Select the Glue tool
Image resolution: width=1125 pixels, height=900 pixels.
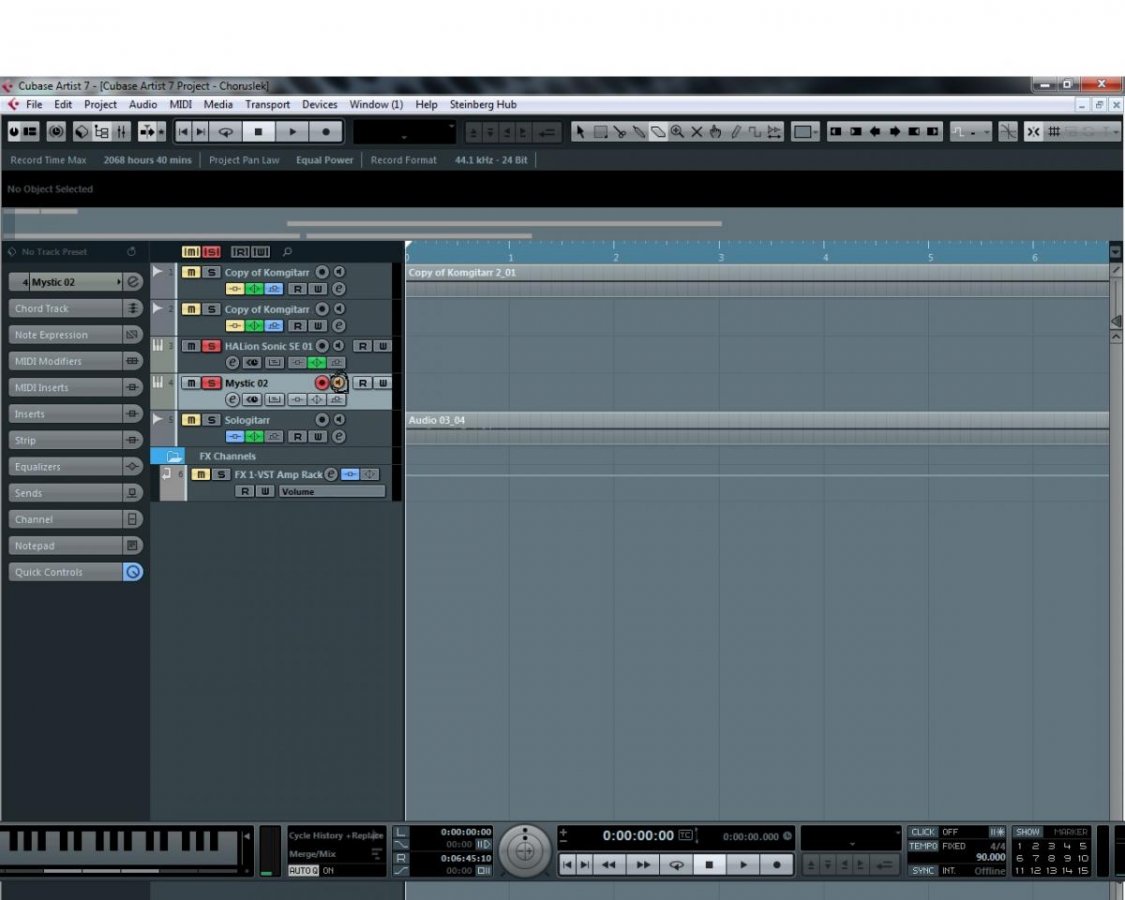pyautogui.click(x=639, y=132)
